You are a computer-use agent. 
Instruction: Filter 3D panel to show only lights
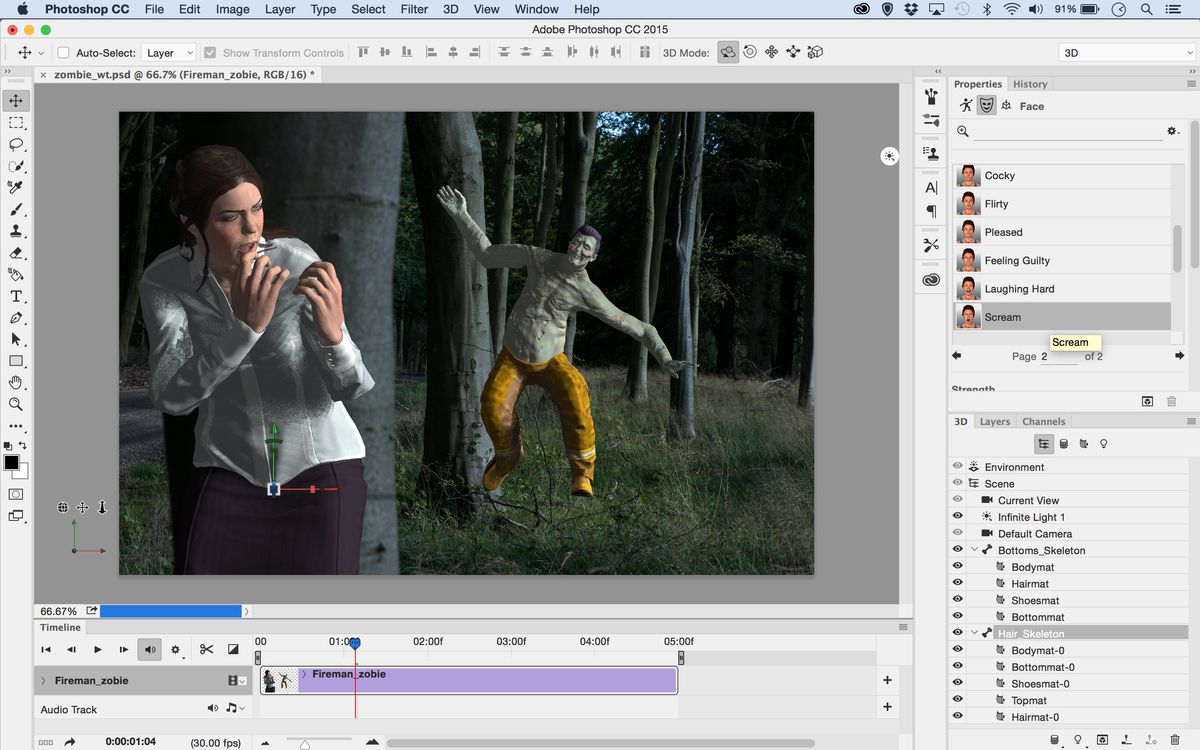tap(1103, 443)
